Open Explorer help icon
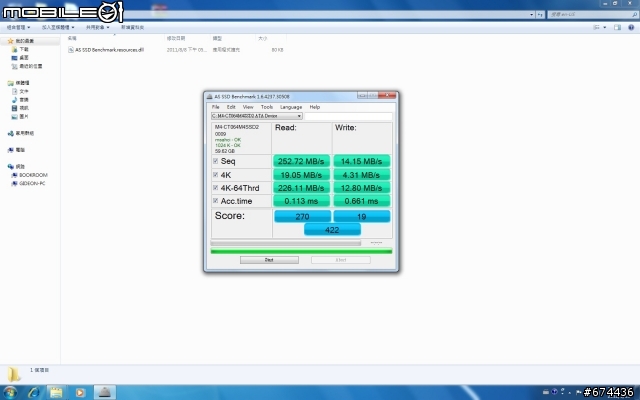Viewport: 640px width, 400px height. coord(631,27)
